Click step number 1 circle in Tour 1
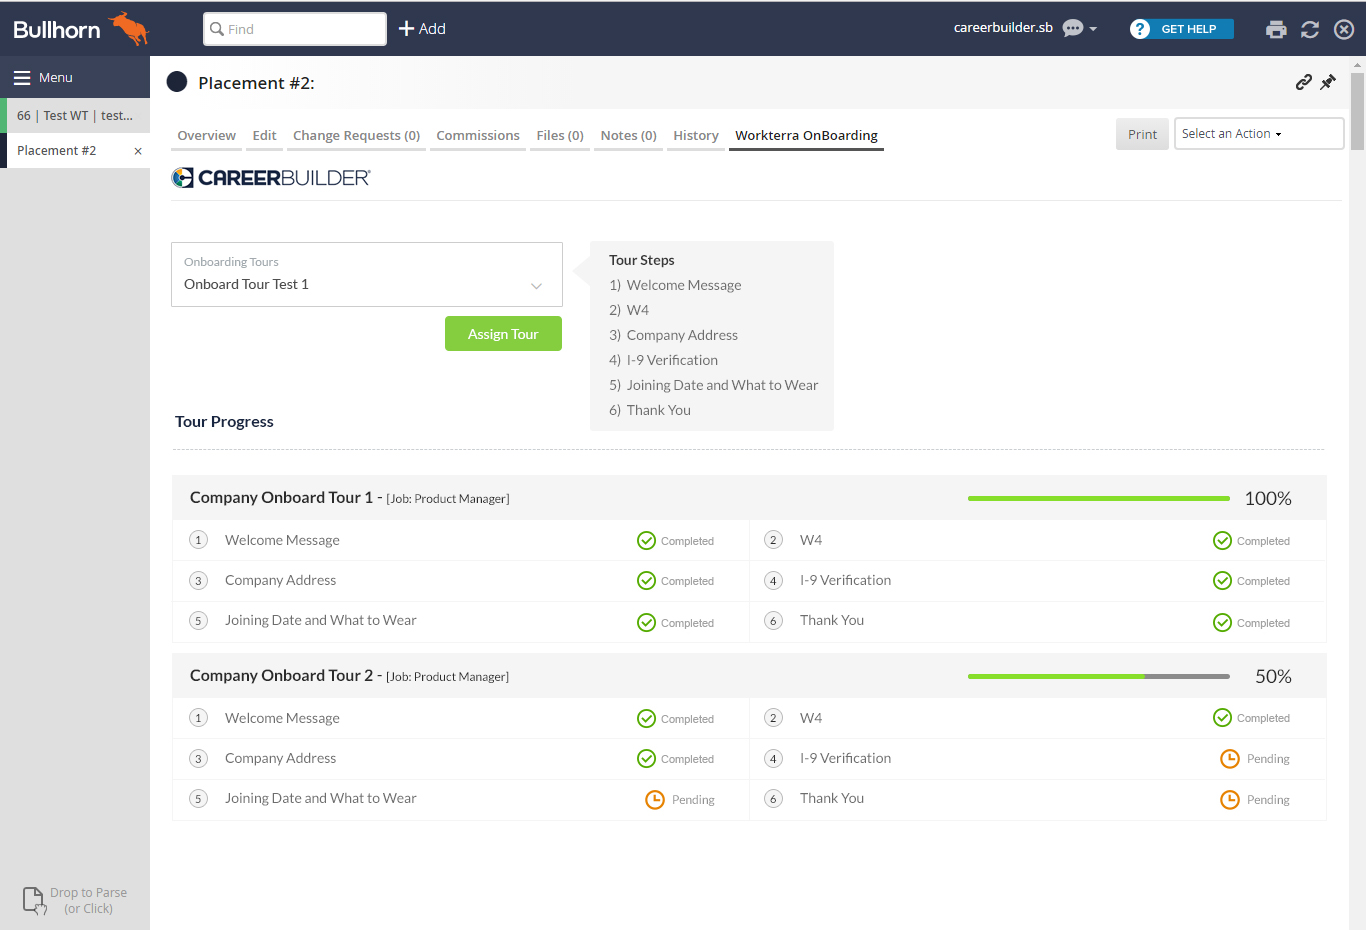The height and width of the screenshot is (930, 1366). pyautogui.click(x=198, y=540)
